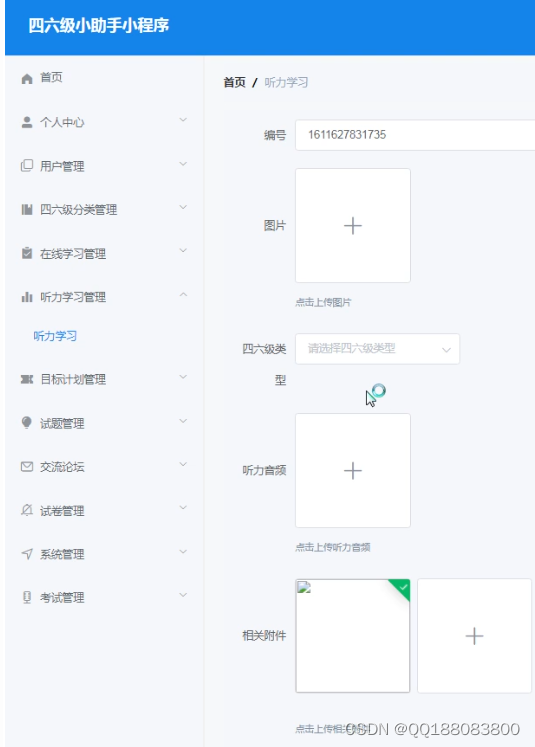Expand 目标计划管理 chevron
Image resolution: width=535 pixels, height=747 pixels.
click(x=183, y=377)
